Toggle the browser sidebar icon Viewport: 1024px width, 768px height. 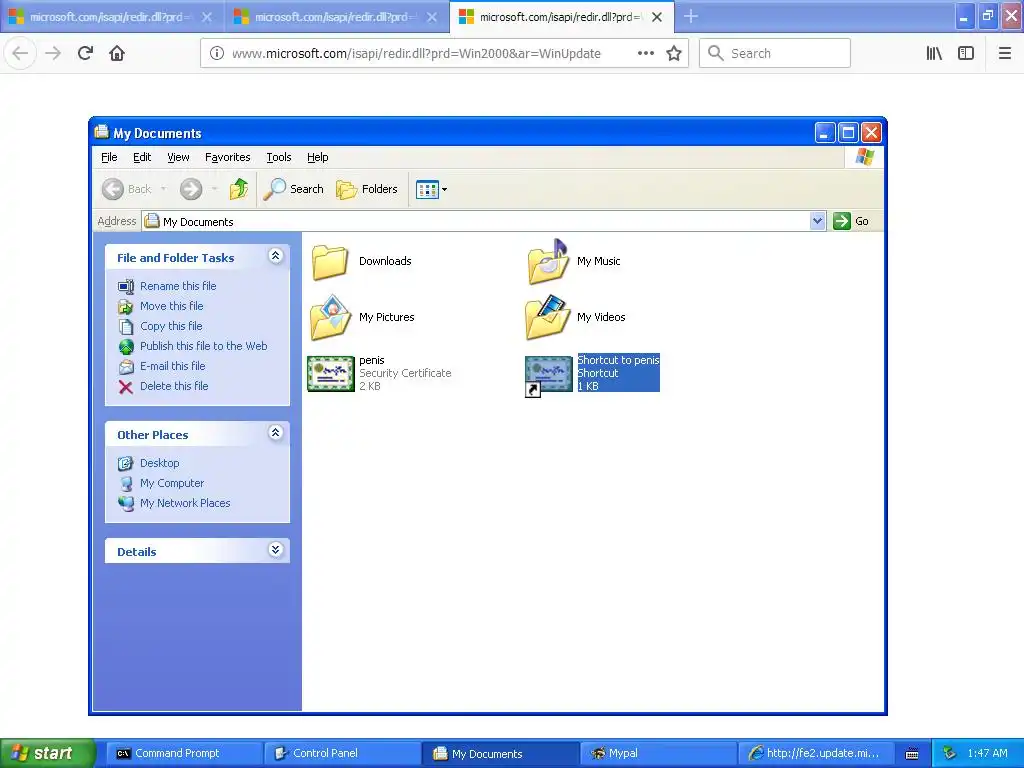click(966, 54)
